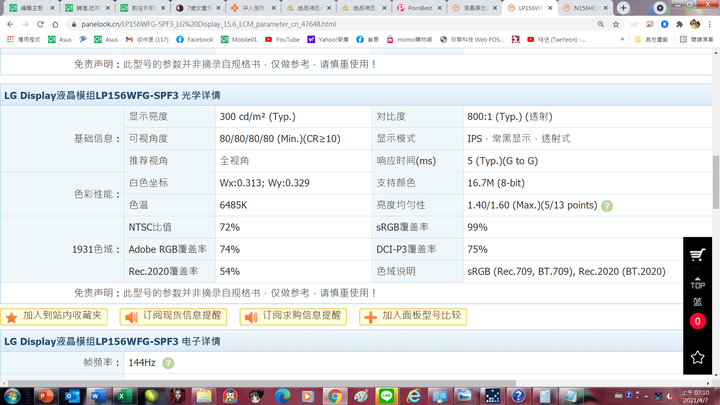Switch to the 华人游处 tab
Viewport: 720px width, 405px height.
coord(253,8)
